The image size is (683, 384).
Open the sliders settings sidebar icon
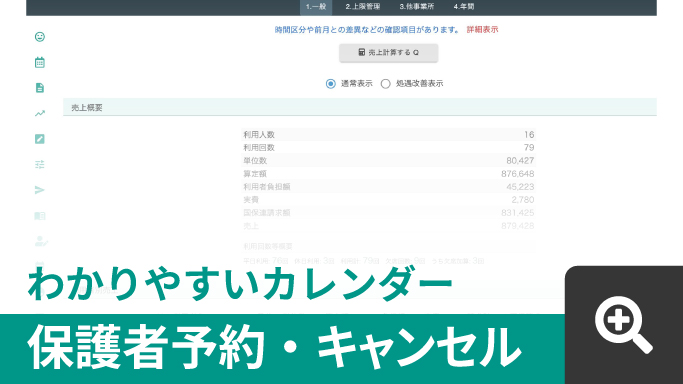tap(40, 165)
